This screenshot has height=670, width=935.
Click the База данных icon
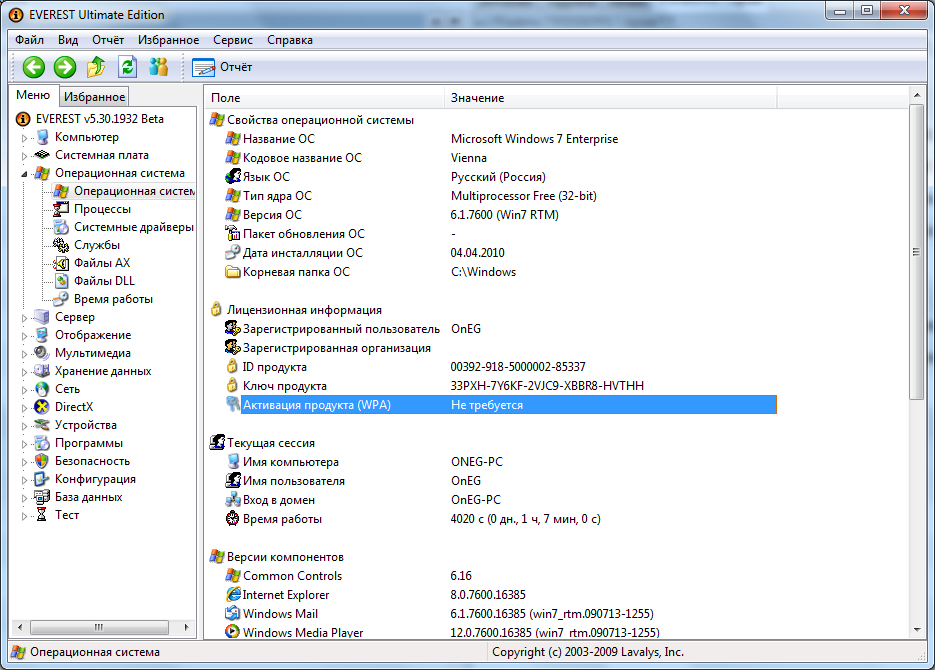tap(42, 497)
